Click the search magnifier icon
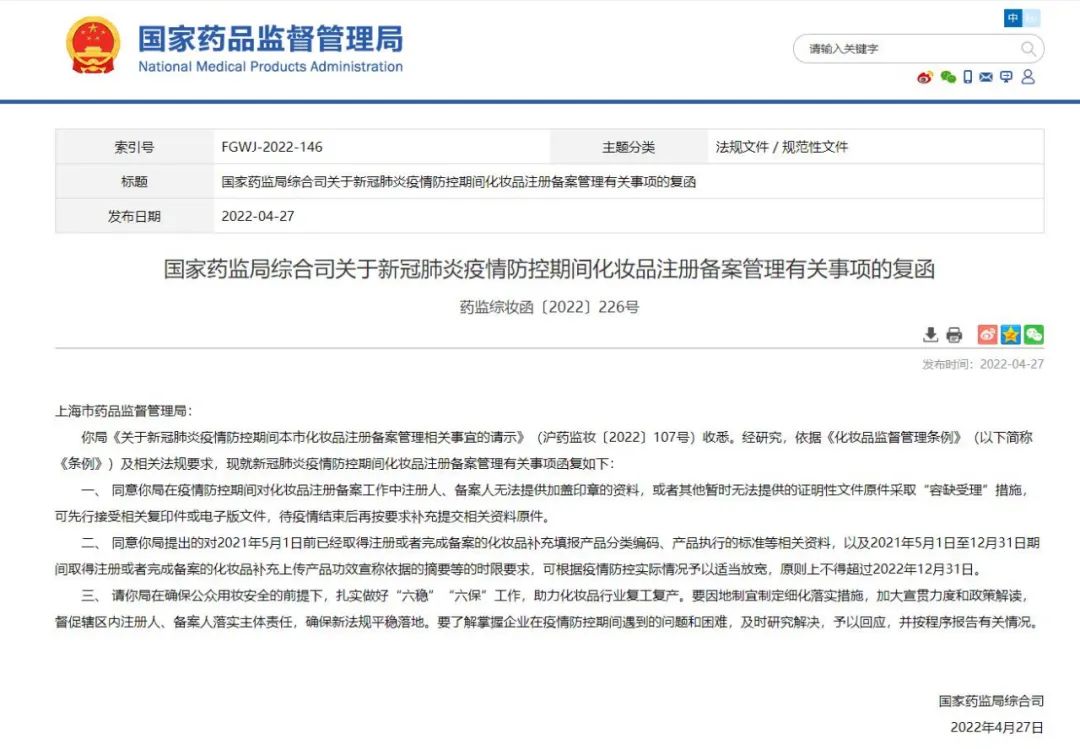Image resolution: width=1080 pixels, height=749 pixels. click(x=1028, y=49)
